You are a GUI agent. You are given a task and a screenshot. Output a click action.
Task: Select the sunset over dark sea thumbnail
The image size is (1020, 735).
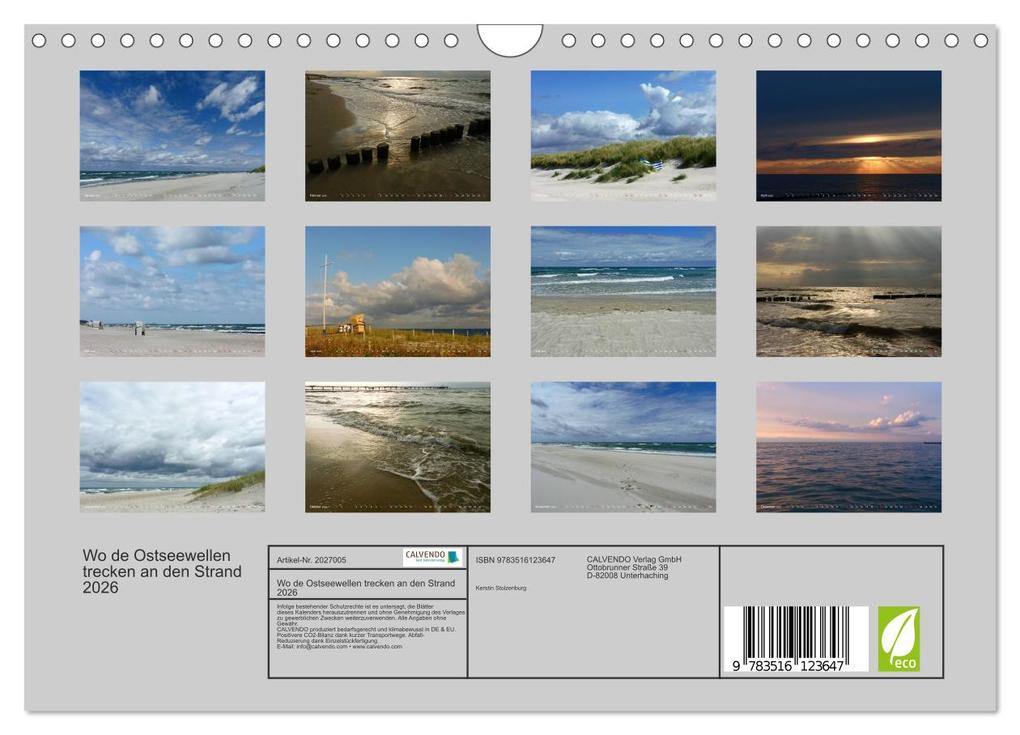(x=848, y=136)
